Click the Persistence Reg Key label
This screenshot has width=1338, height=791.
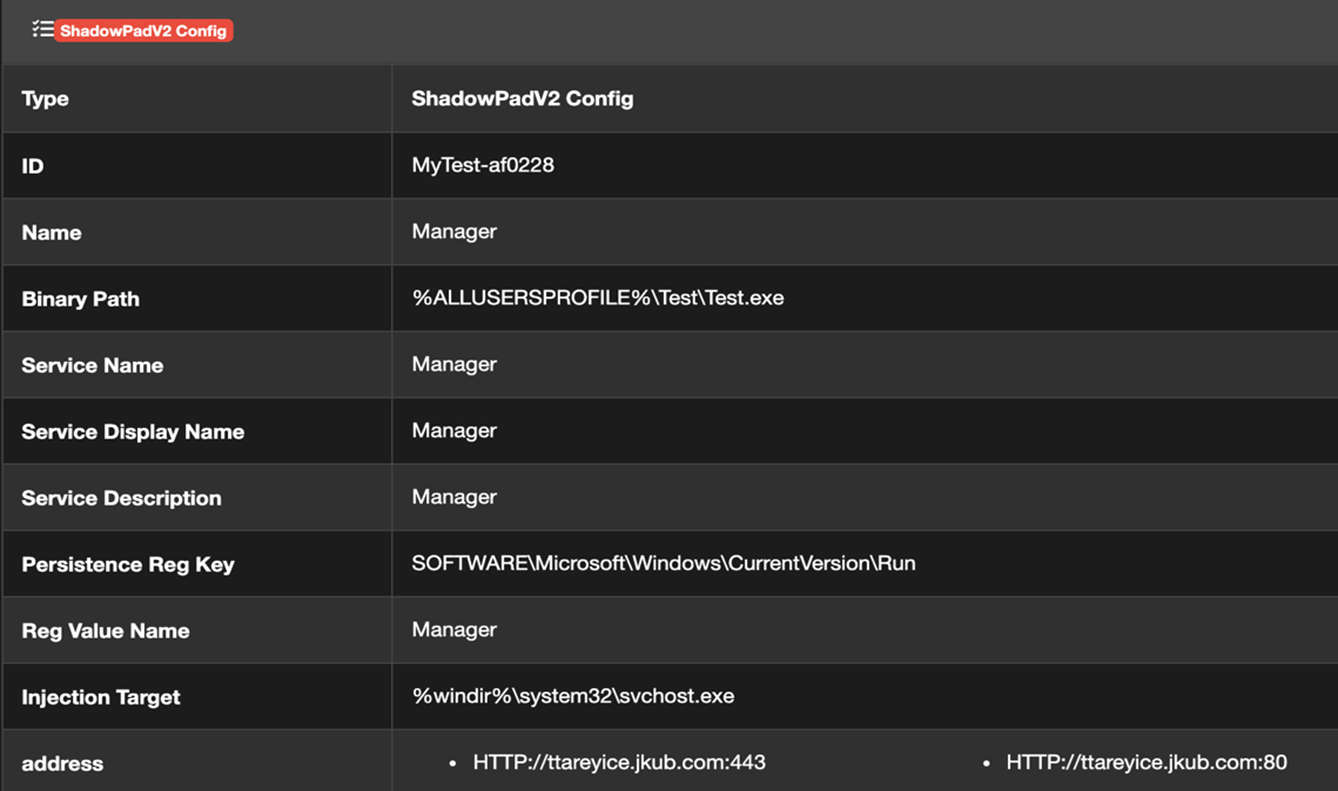(127, 564)
